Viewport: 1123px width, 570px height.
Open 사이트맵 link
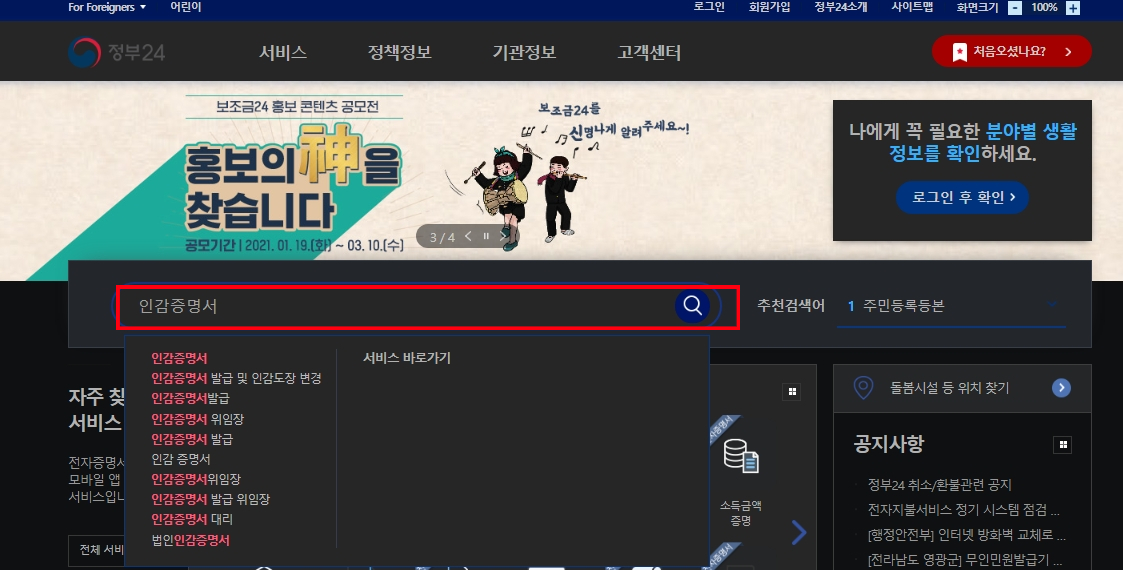click(x=912, y=7)
